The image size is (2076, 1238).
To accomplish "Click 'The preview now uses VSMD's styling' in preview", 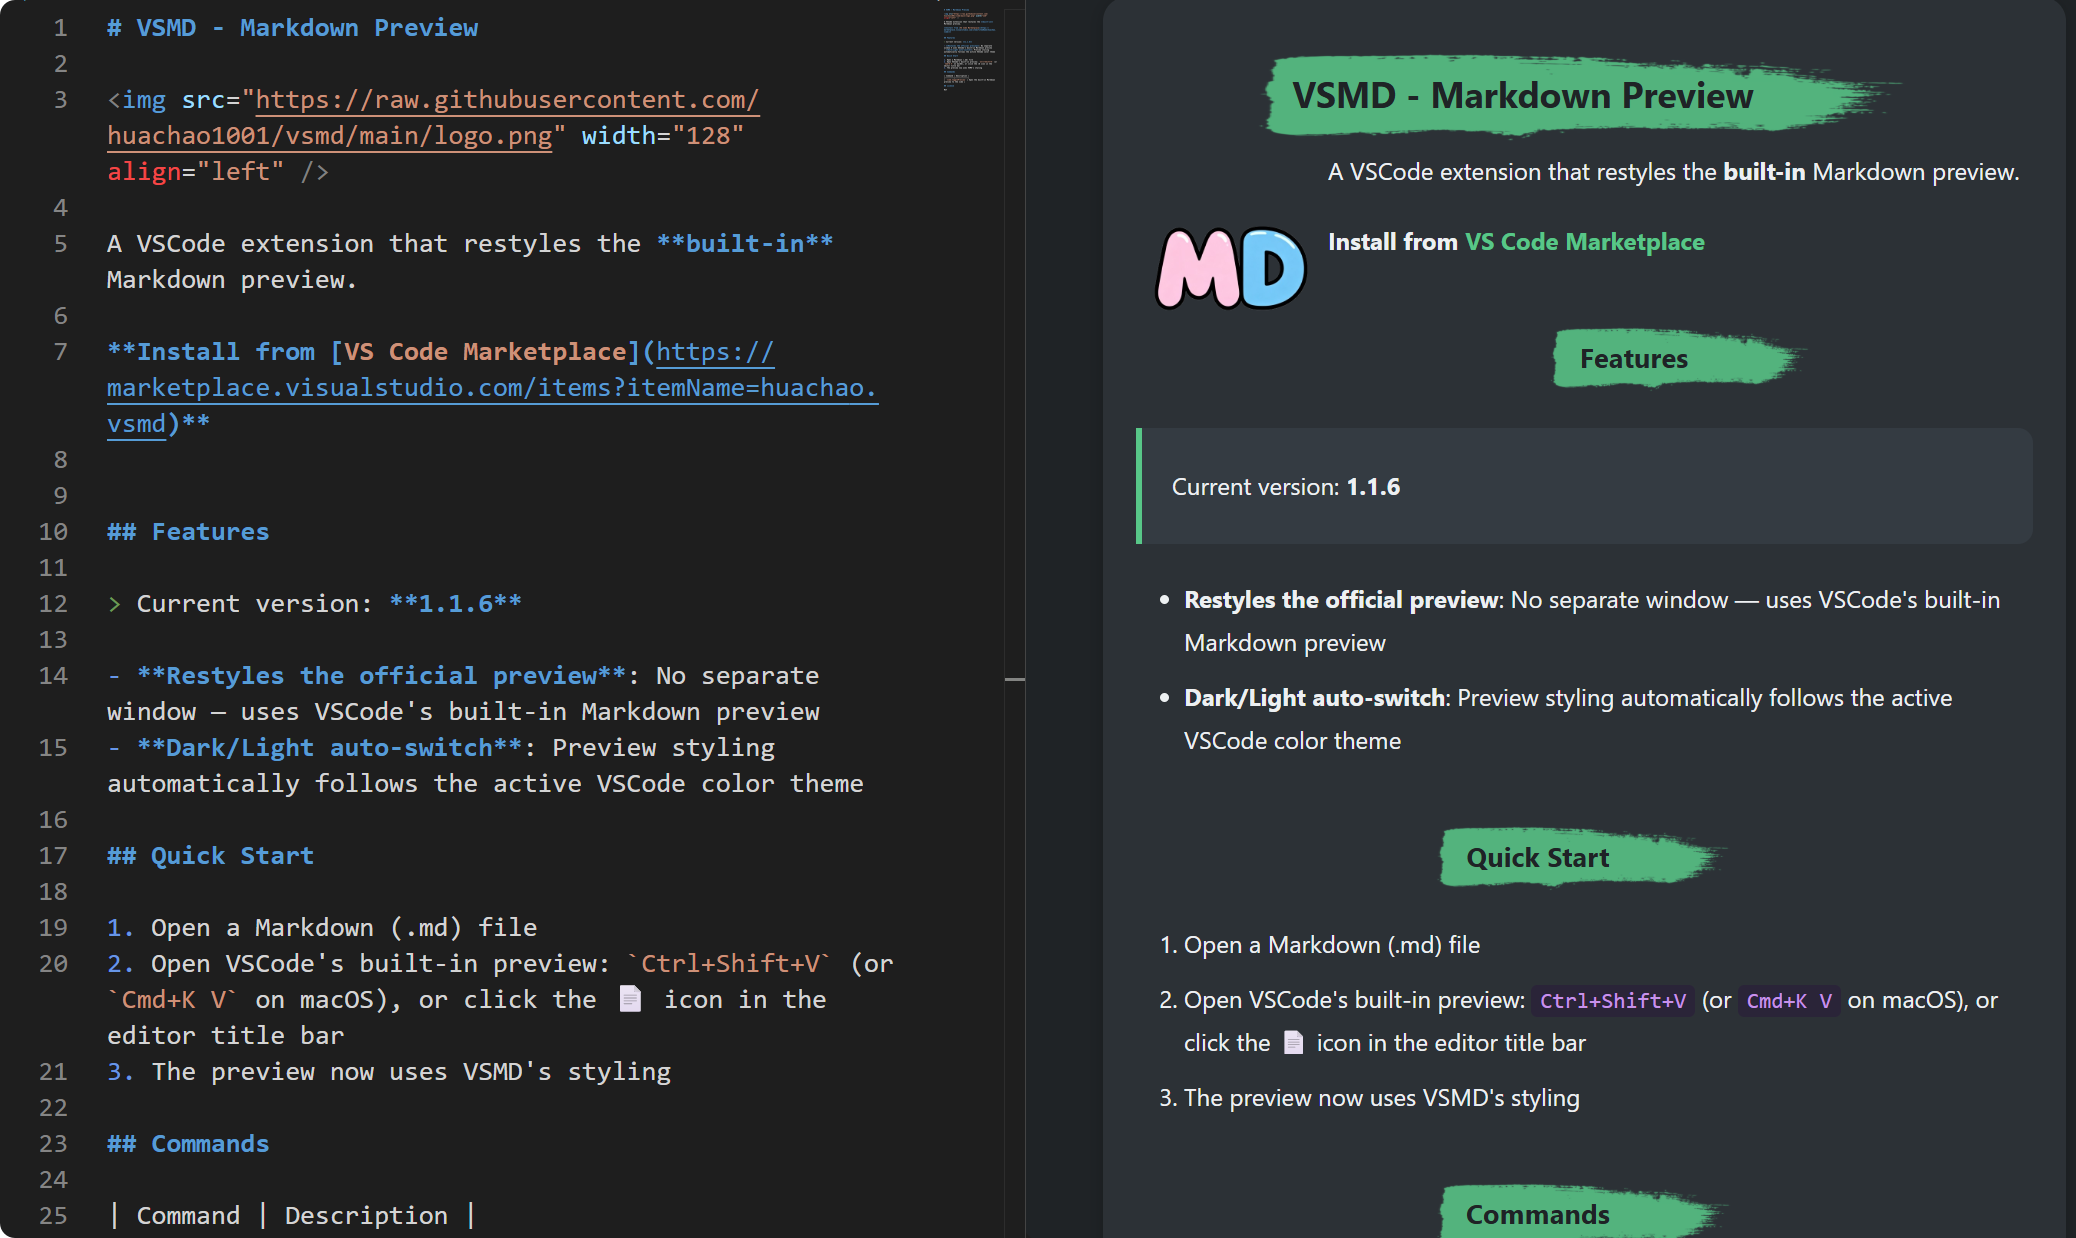I will point(1382,1098).
